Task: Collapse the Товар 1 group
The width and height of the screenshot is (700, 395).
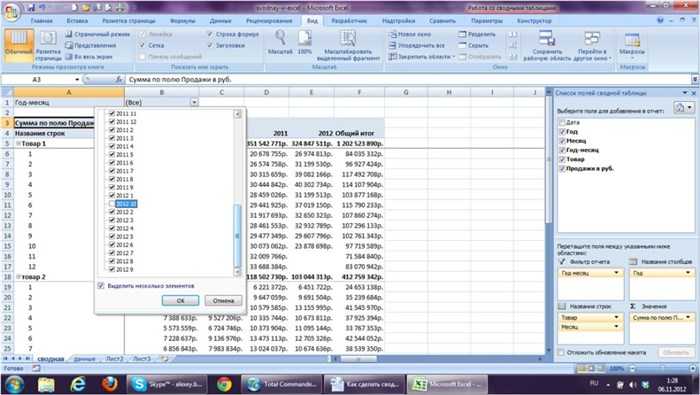Action: pyautogui.click(x=19, y=144)
